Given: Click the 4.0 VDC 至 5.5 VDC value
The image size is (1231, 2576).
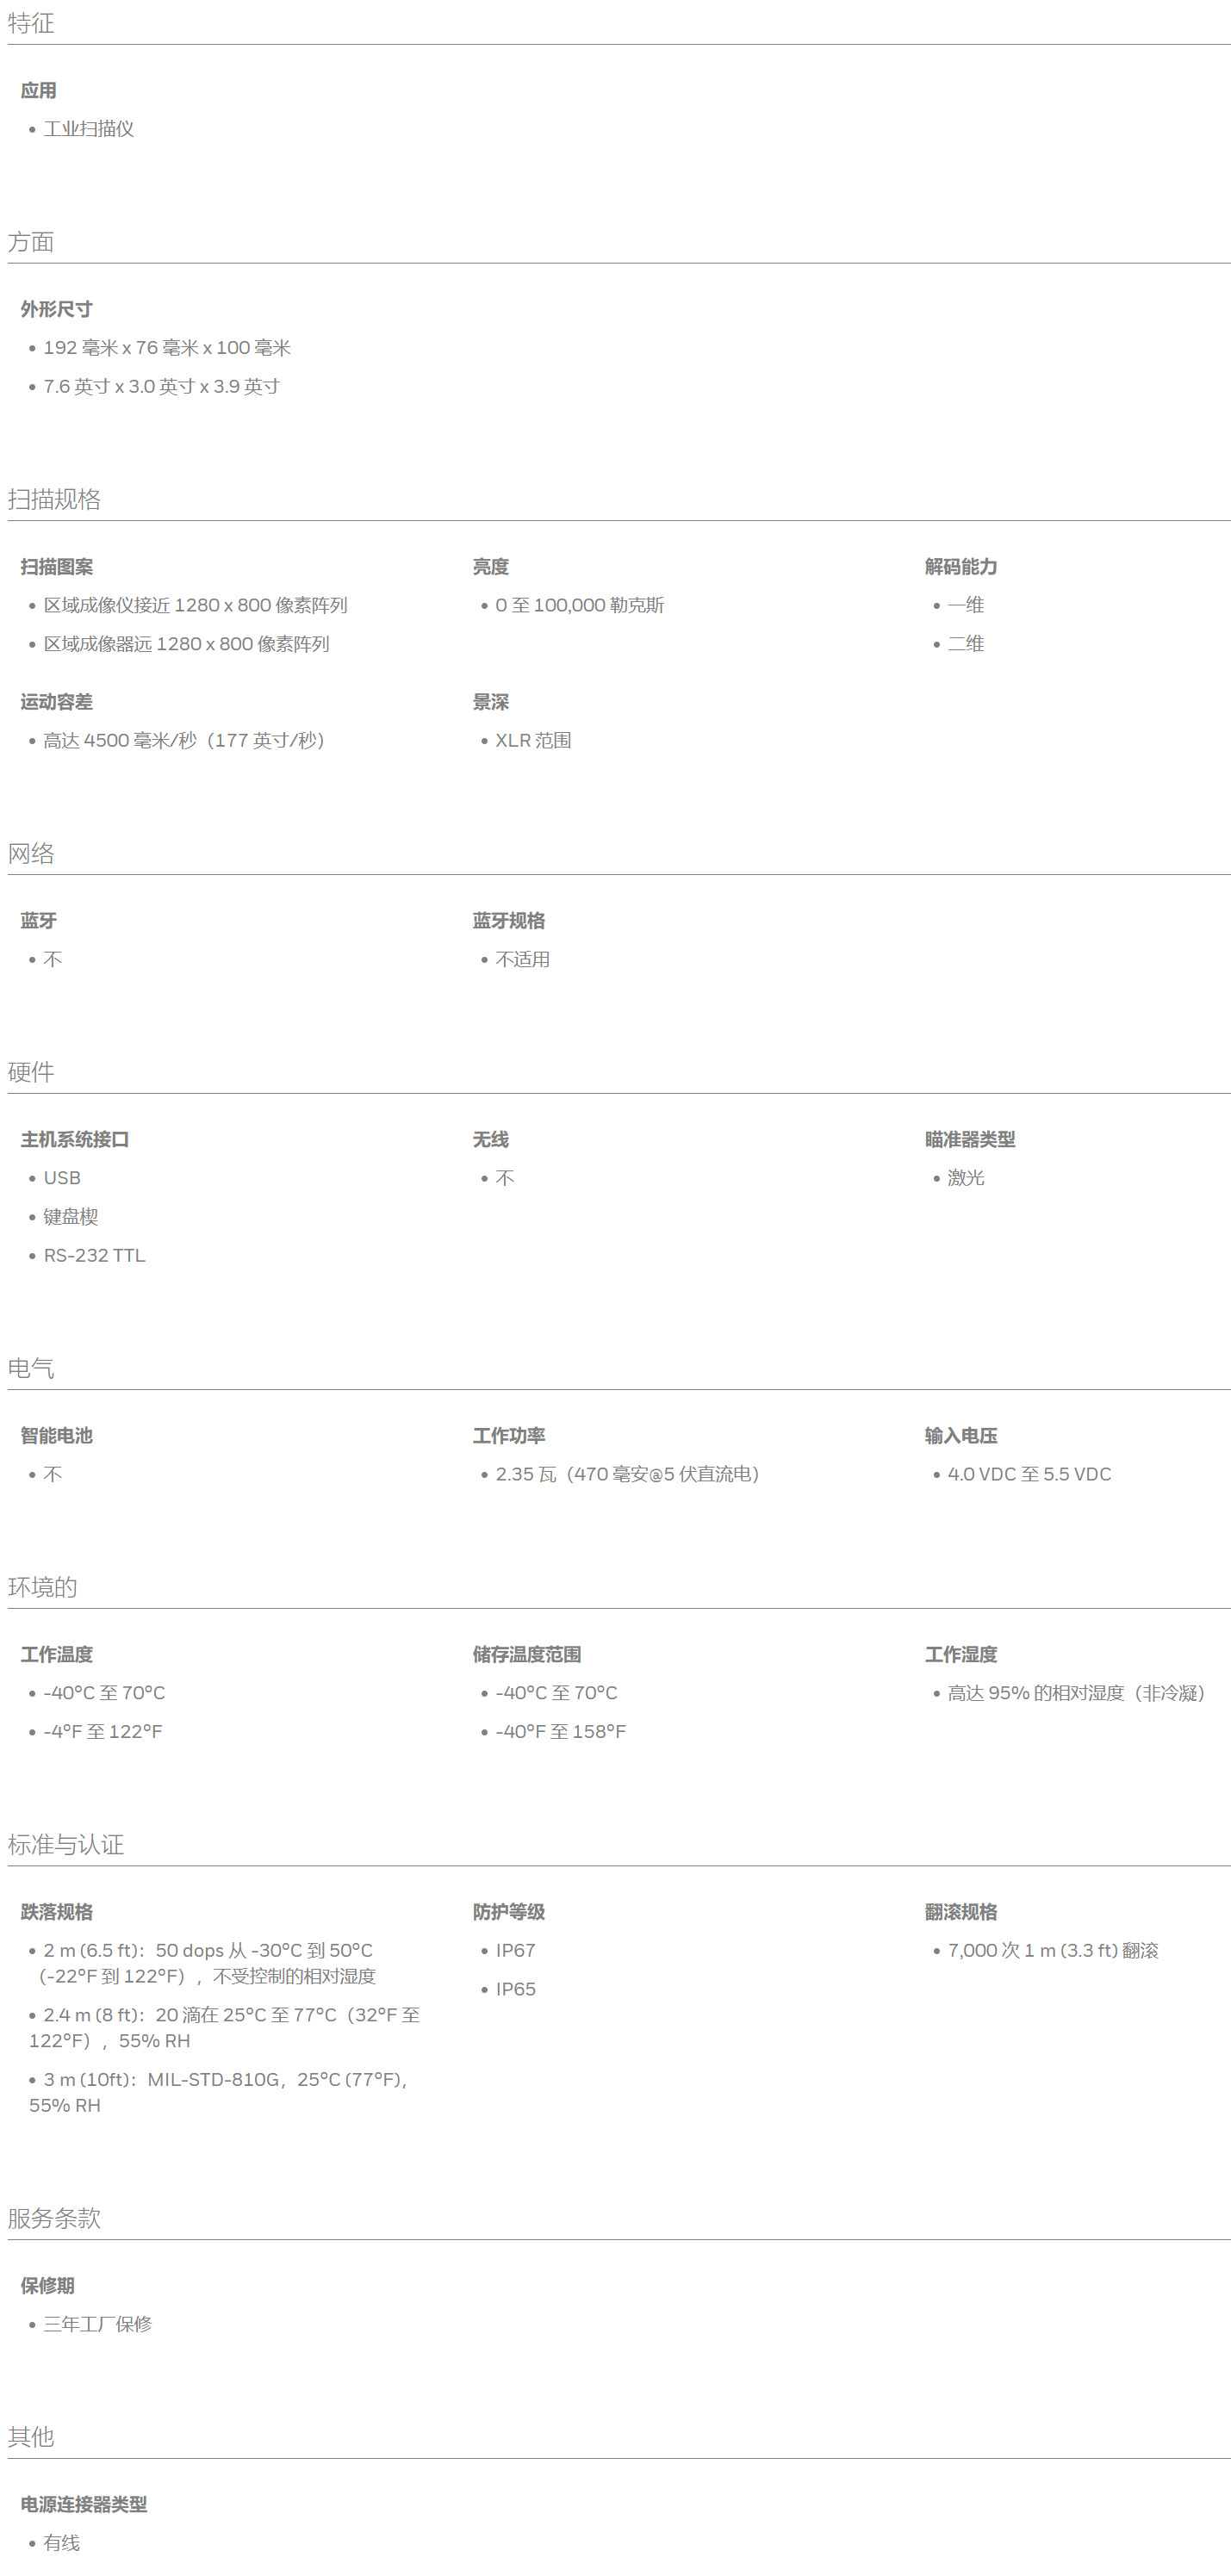Looking at the screenshot, I should coord(1030,1474).
